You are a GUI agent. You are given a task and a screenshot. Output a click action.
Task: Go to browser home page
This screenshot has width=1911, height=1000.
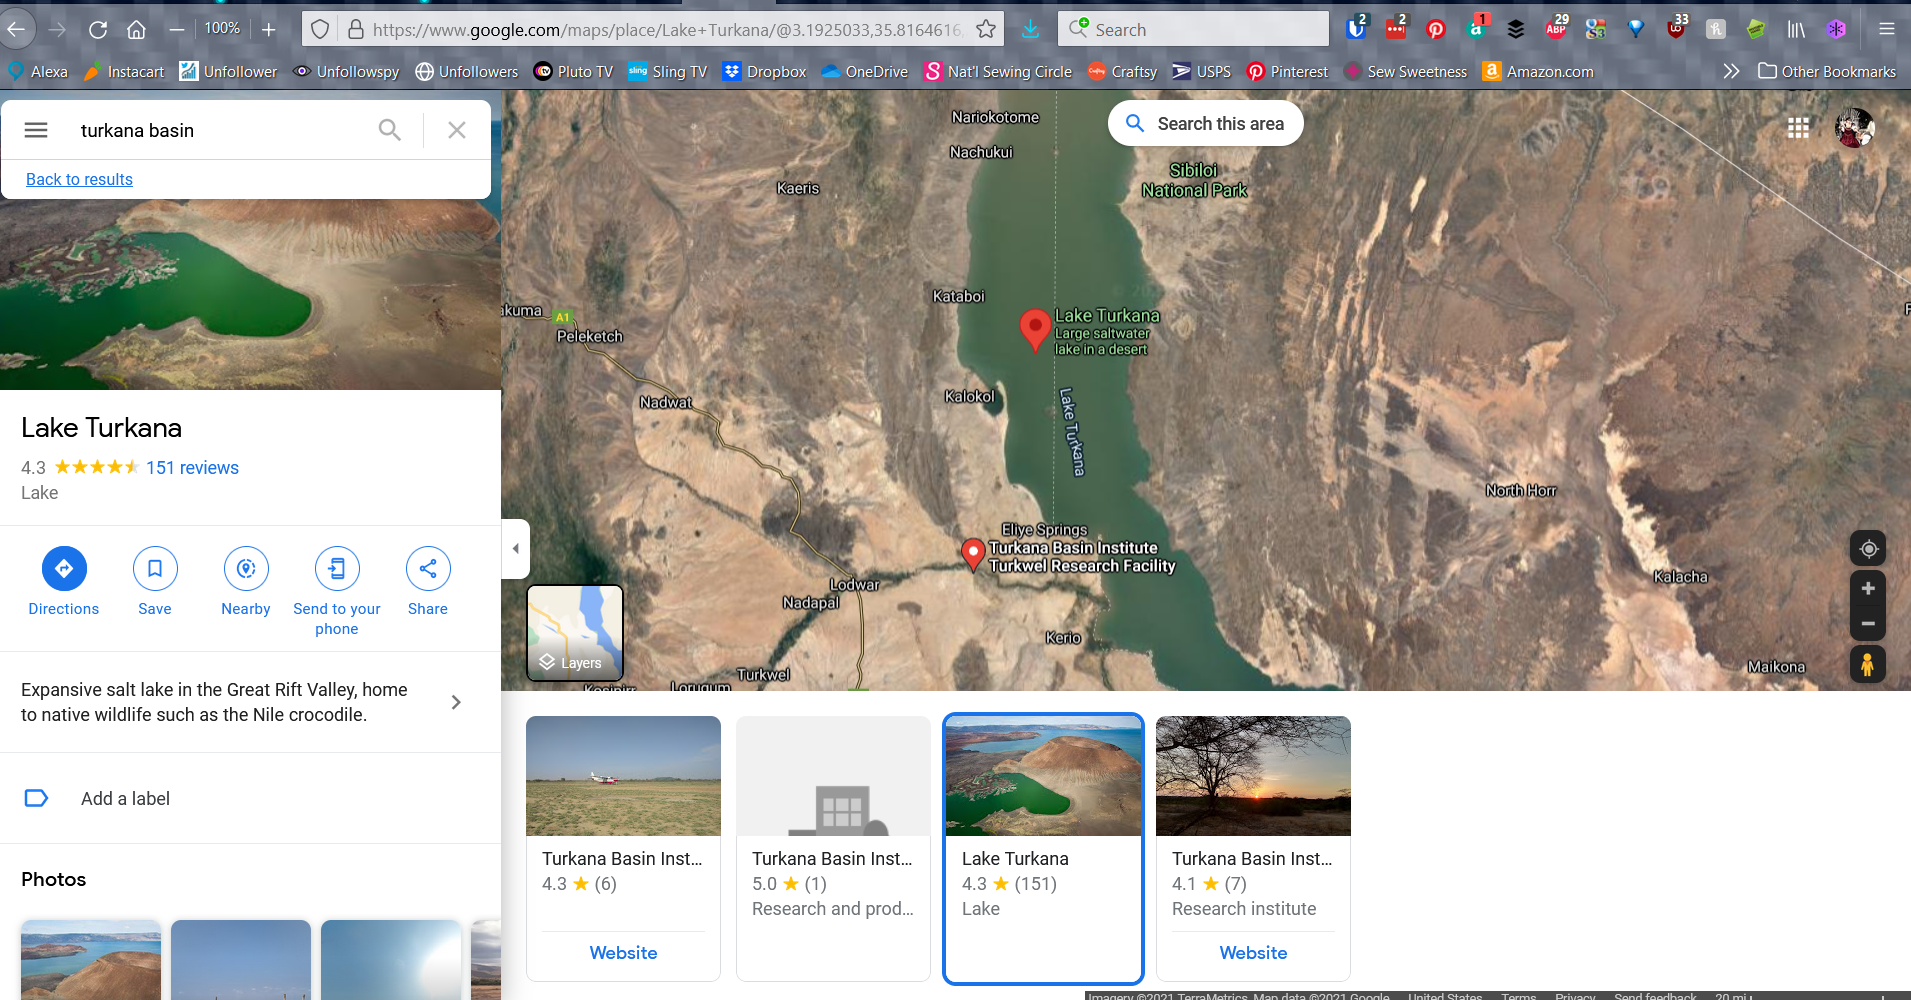pos(136,30)
